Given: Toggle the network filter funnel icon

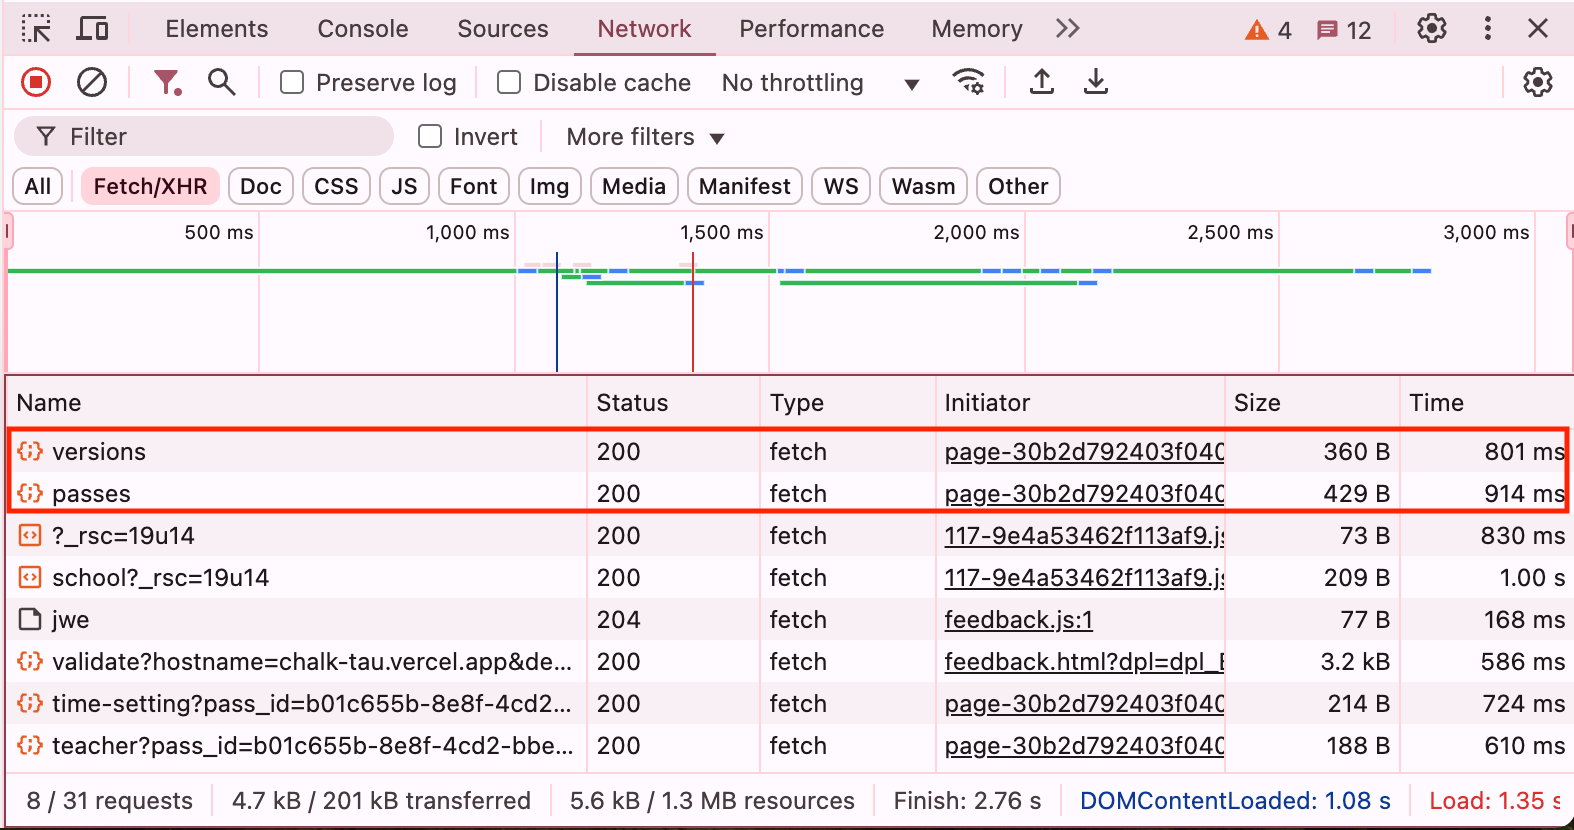Looking at the screenshot, I should tap(167, 82).
